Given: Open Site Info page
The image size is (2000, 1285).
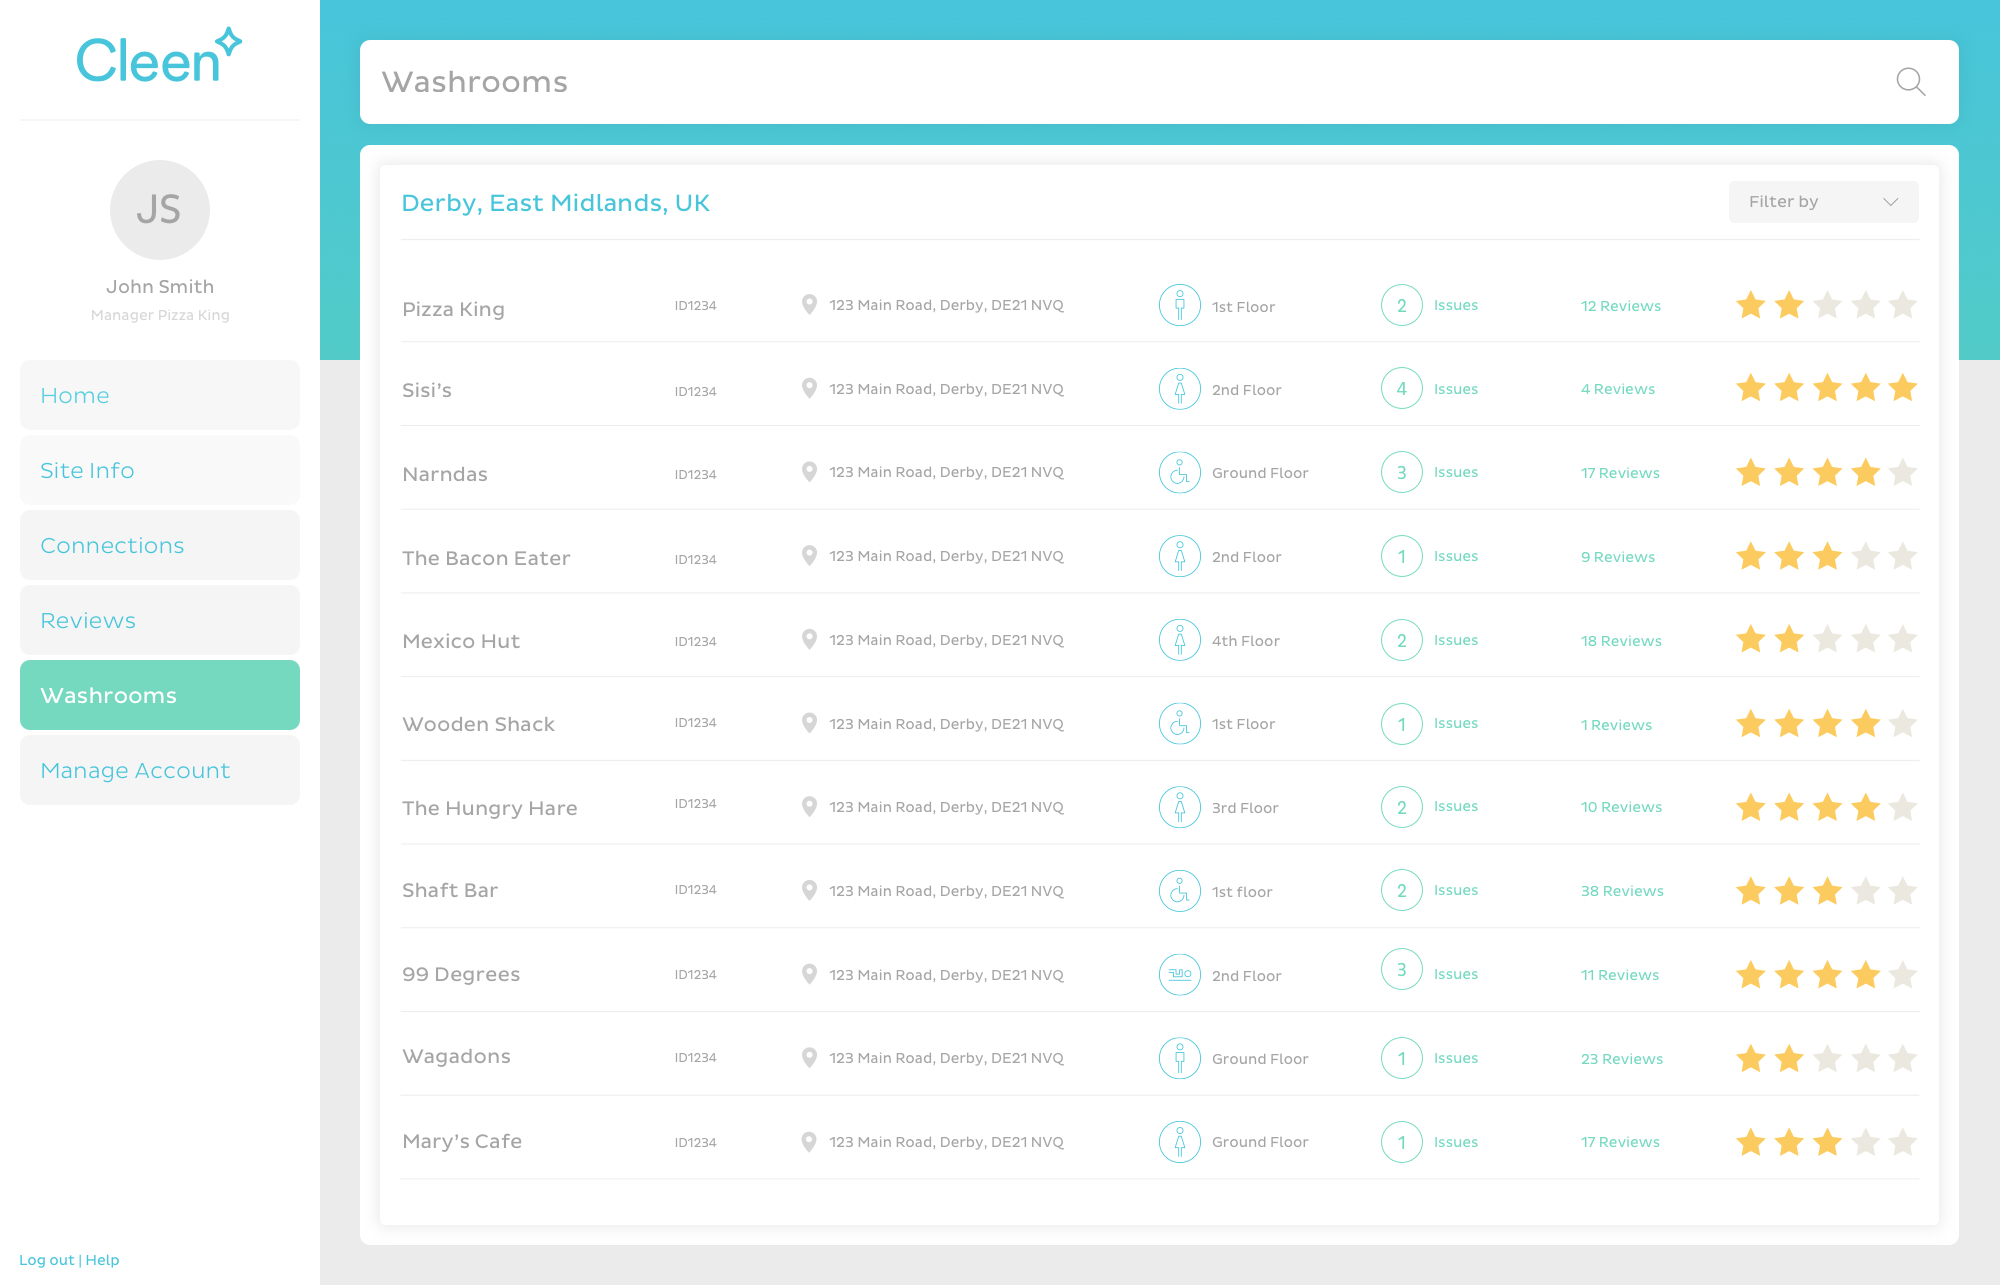Looking at the screenshot, I should 160,470.
